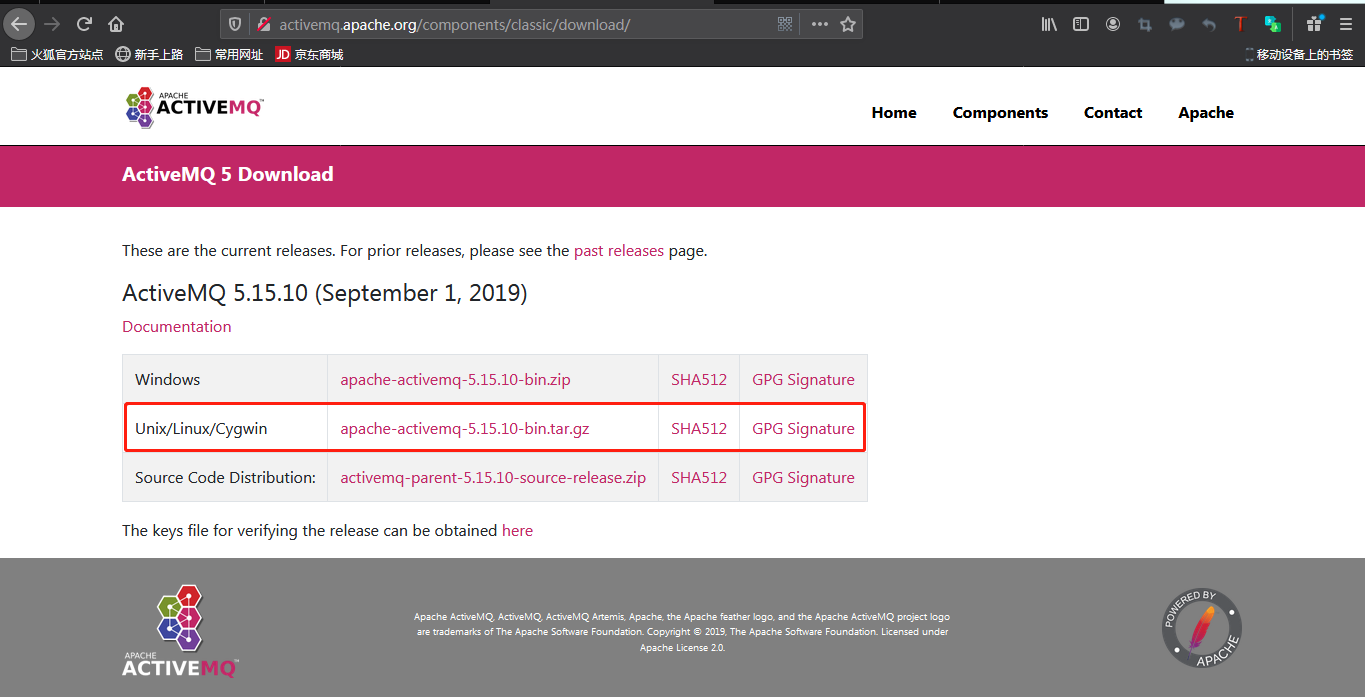
Task: Open the tracking protection shield icon
Action: 235,24
